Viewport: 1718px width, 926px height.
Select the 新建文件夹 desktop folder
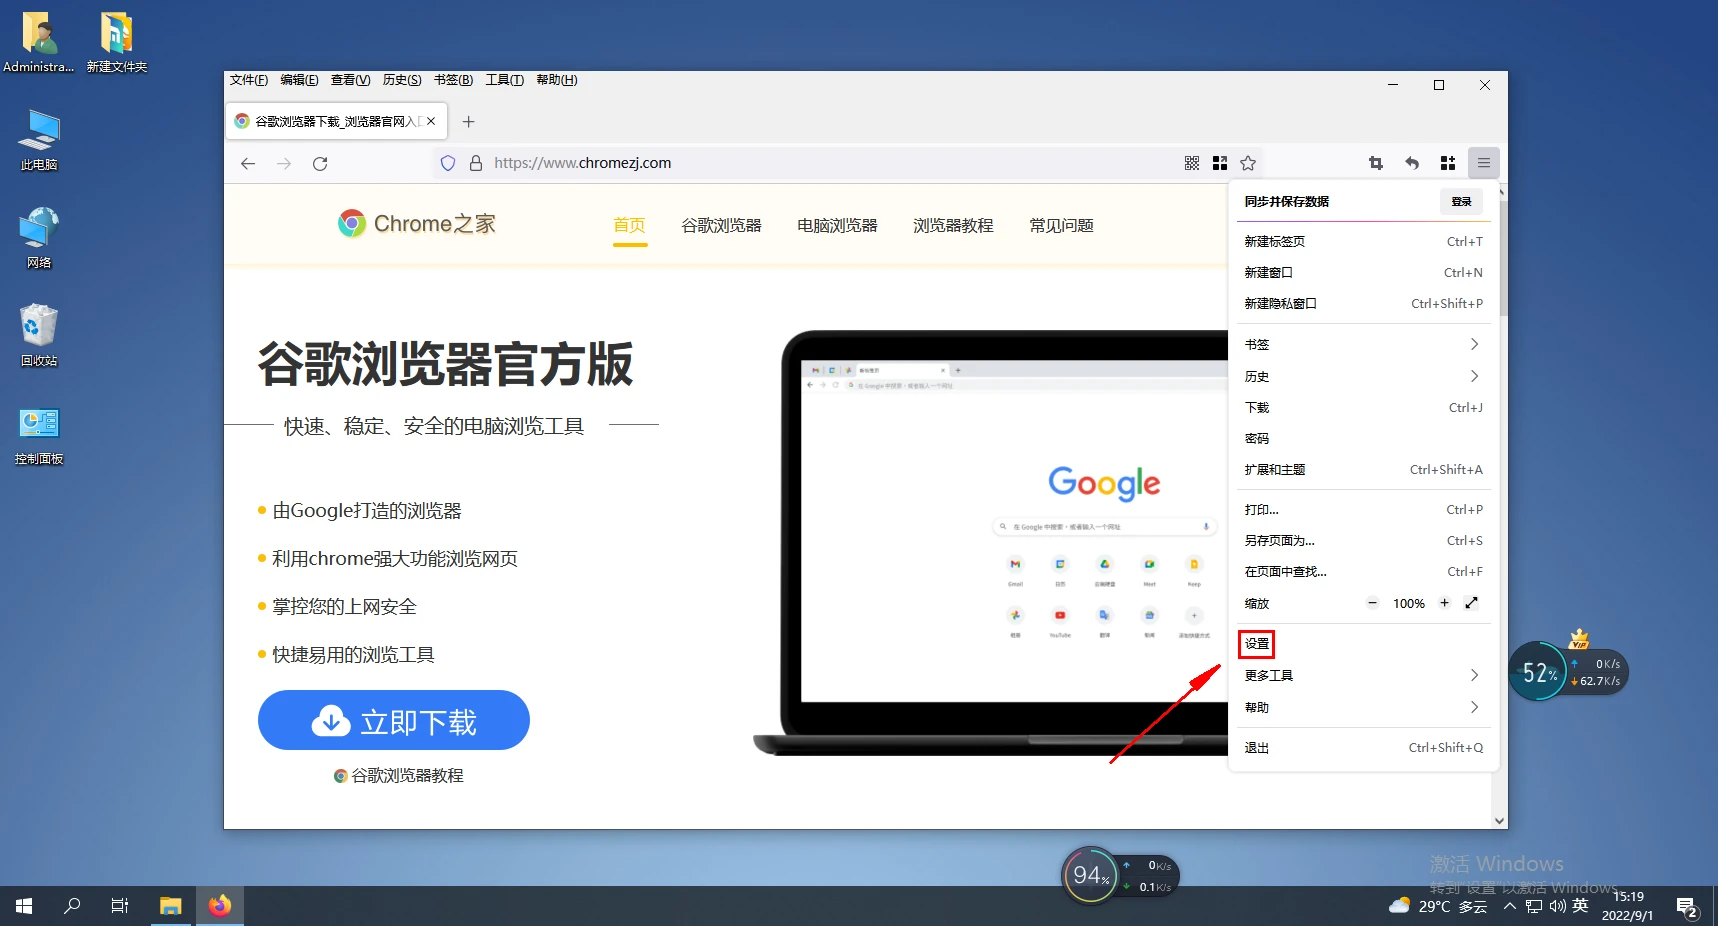(x=117, y=43)
